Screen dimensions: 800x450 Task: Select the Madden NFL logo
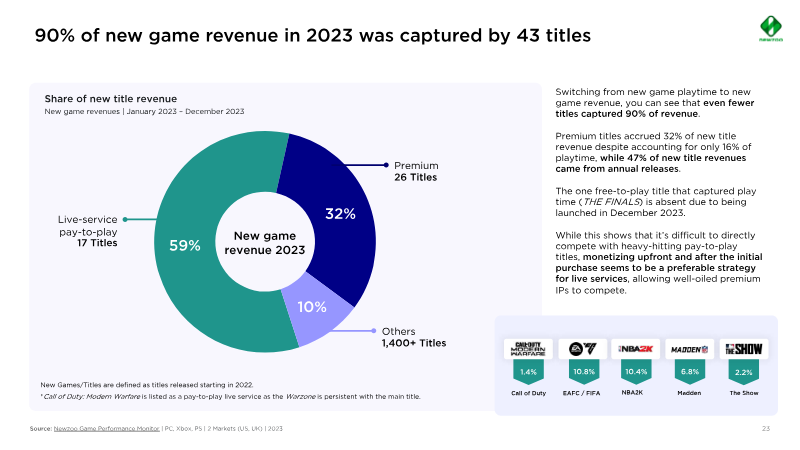688,348
